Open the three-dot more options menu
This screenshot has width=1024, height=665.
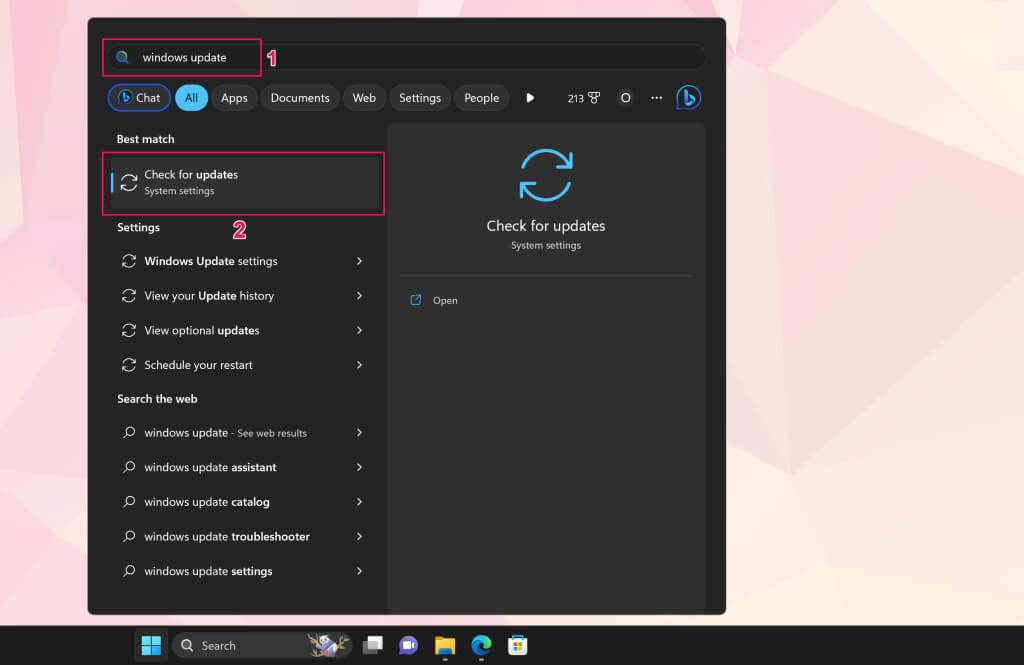(656, 98)
